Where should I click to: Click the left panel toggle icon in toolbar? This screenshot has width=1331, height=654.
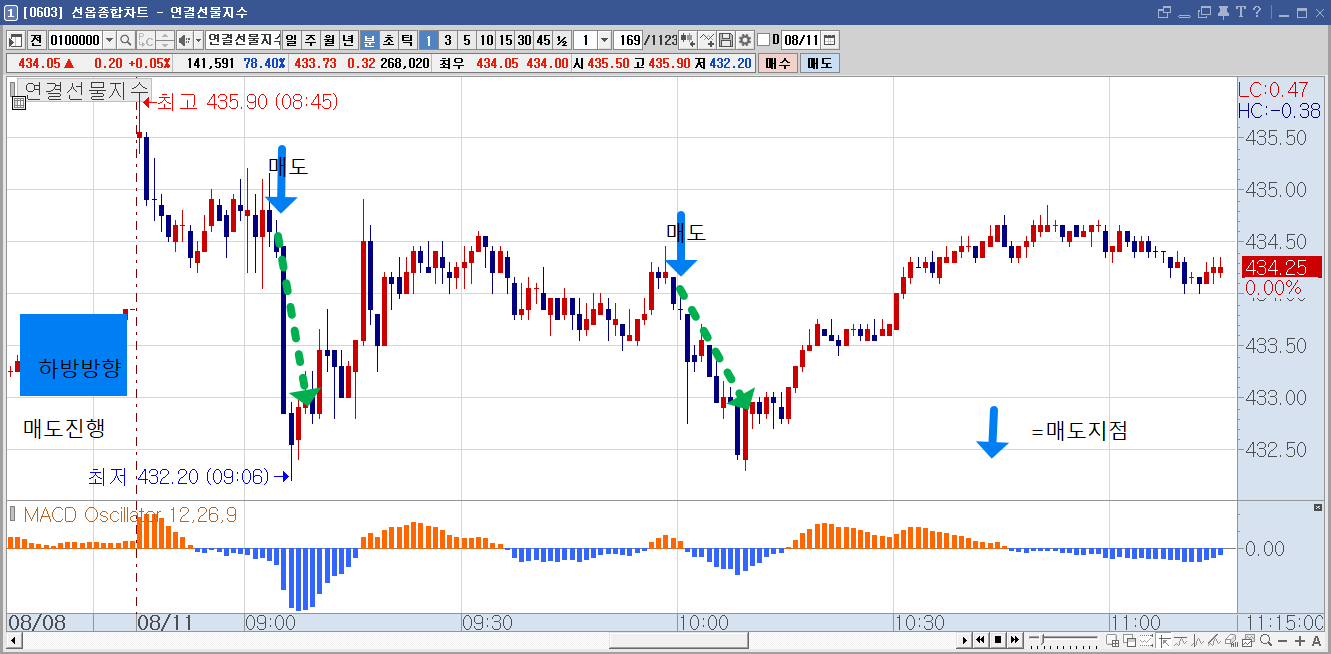pos(16,40)
